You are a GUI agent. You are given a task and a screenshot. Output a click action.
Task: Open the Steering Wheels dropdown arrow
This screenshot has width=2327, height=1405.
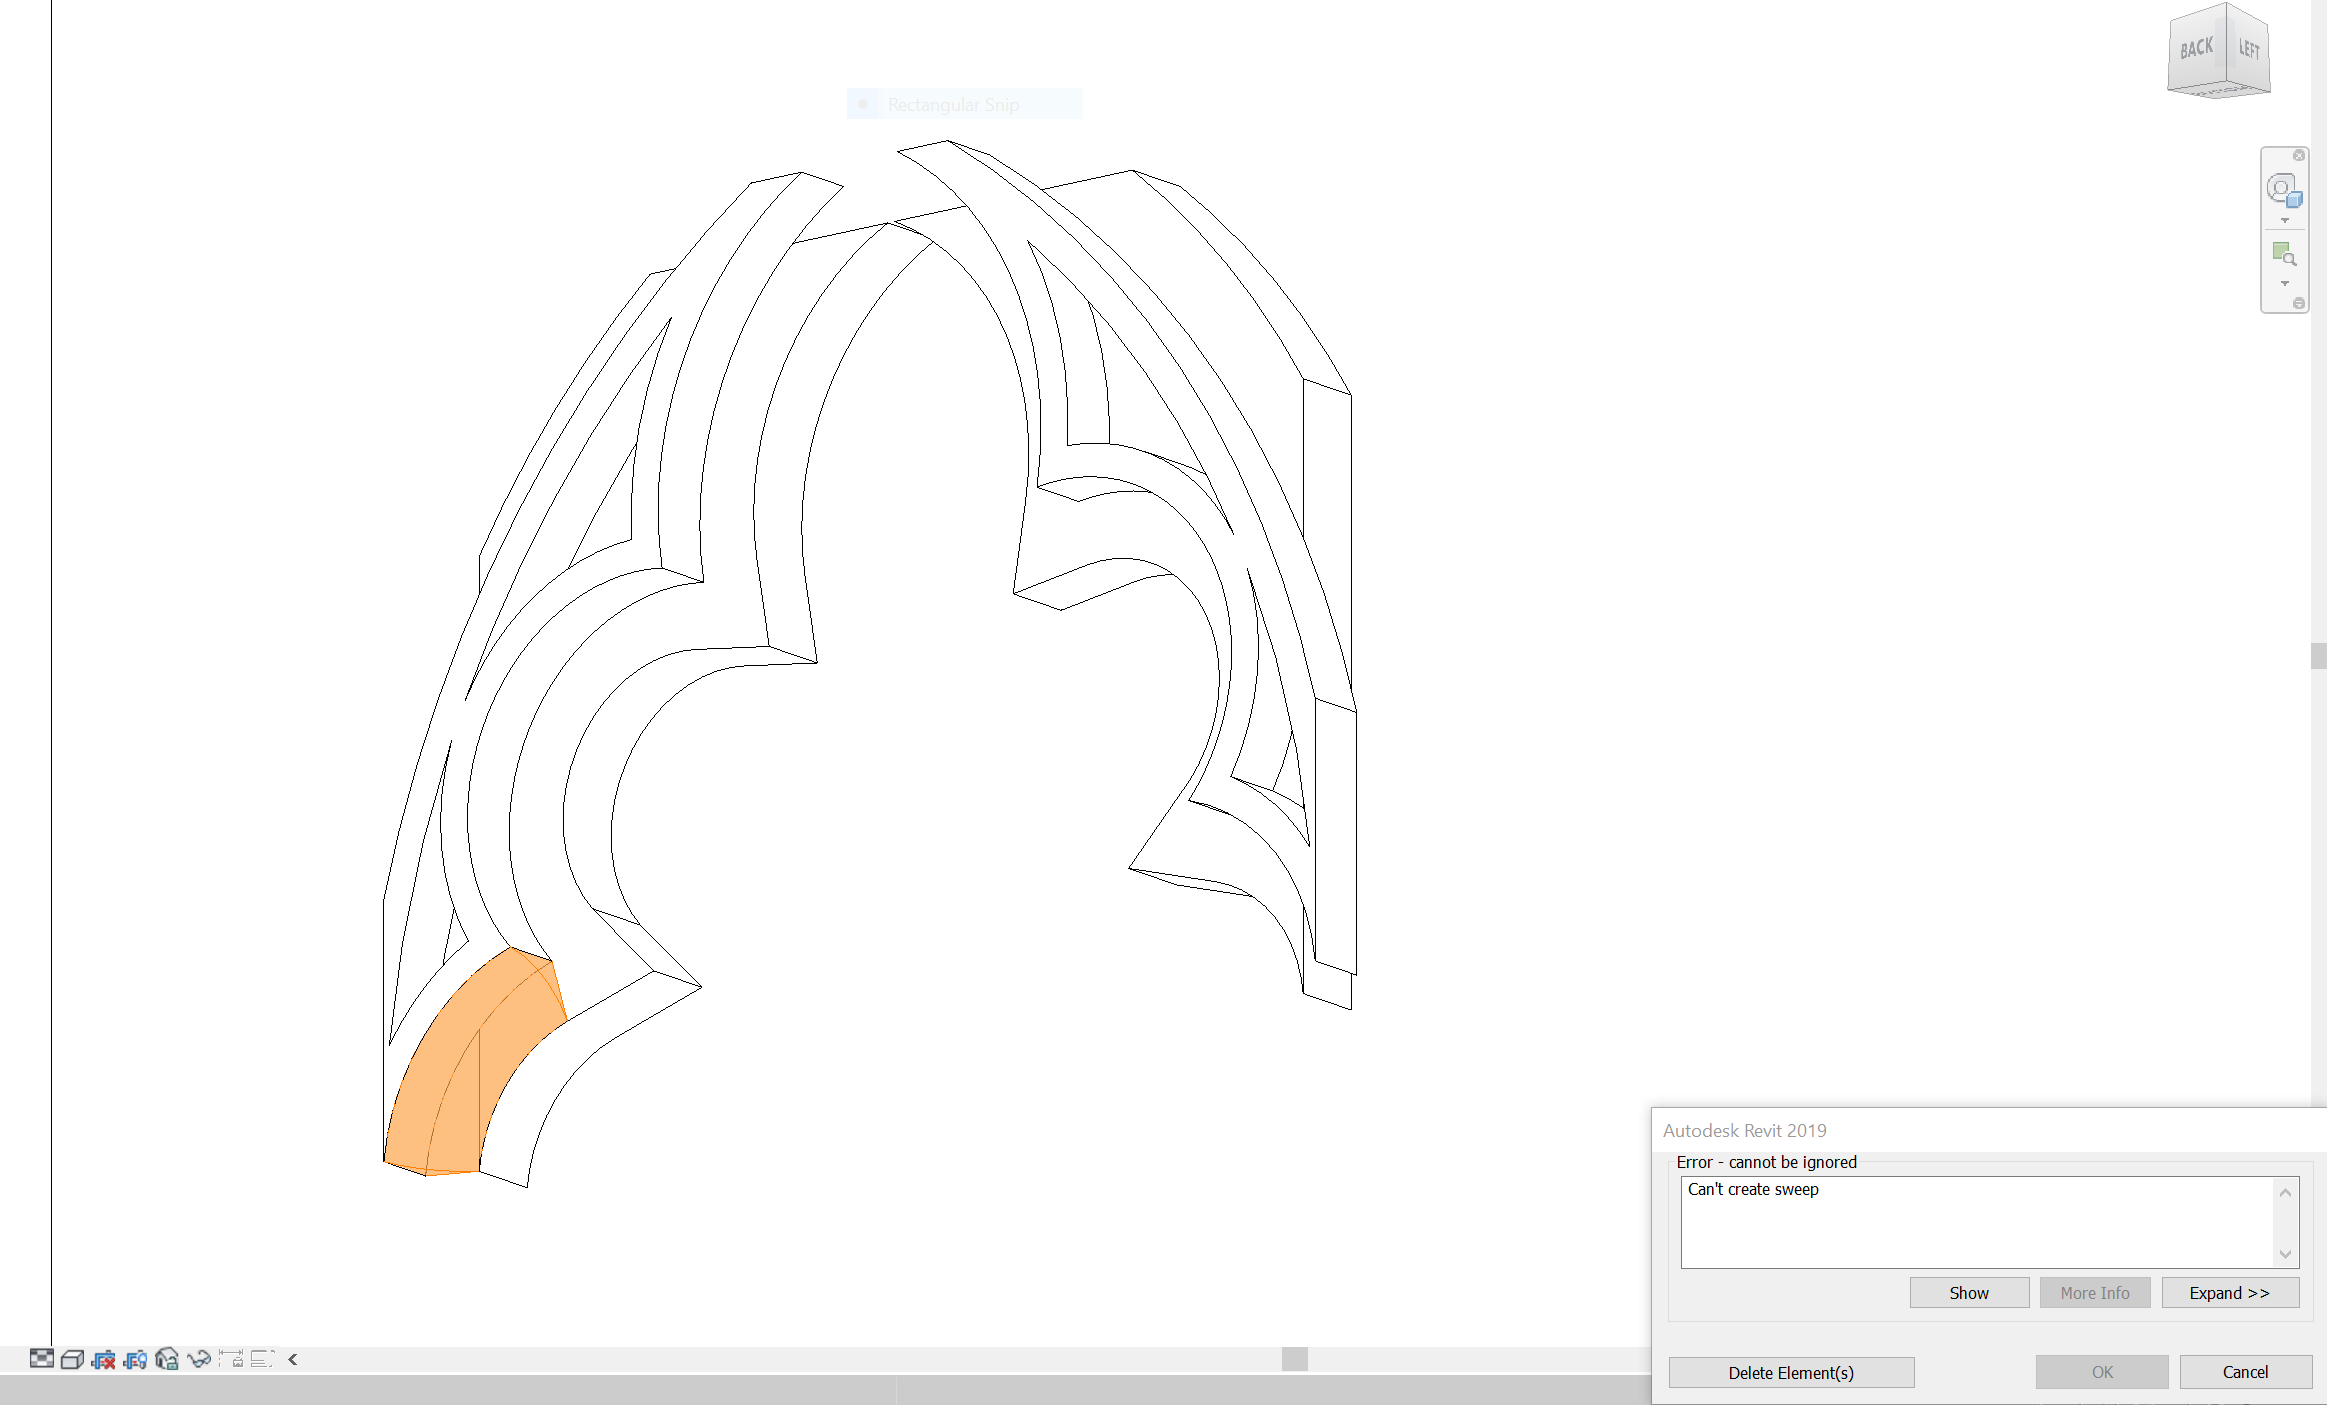(2284, 221)
